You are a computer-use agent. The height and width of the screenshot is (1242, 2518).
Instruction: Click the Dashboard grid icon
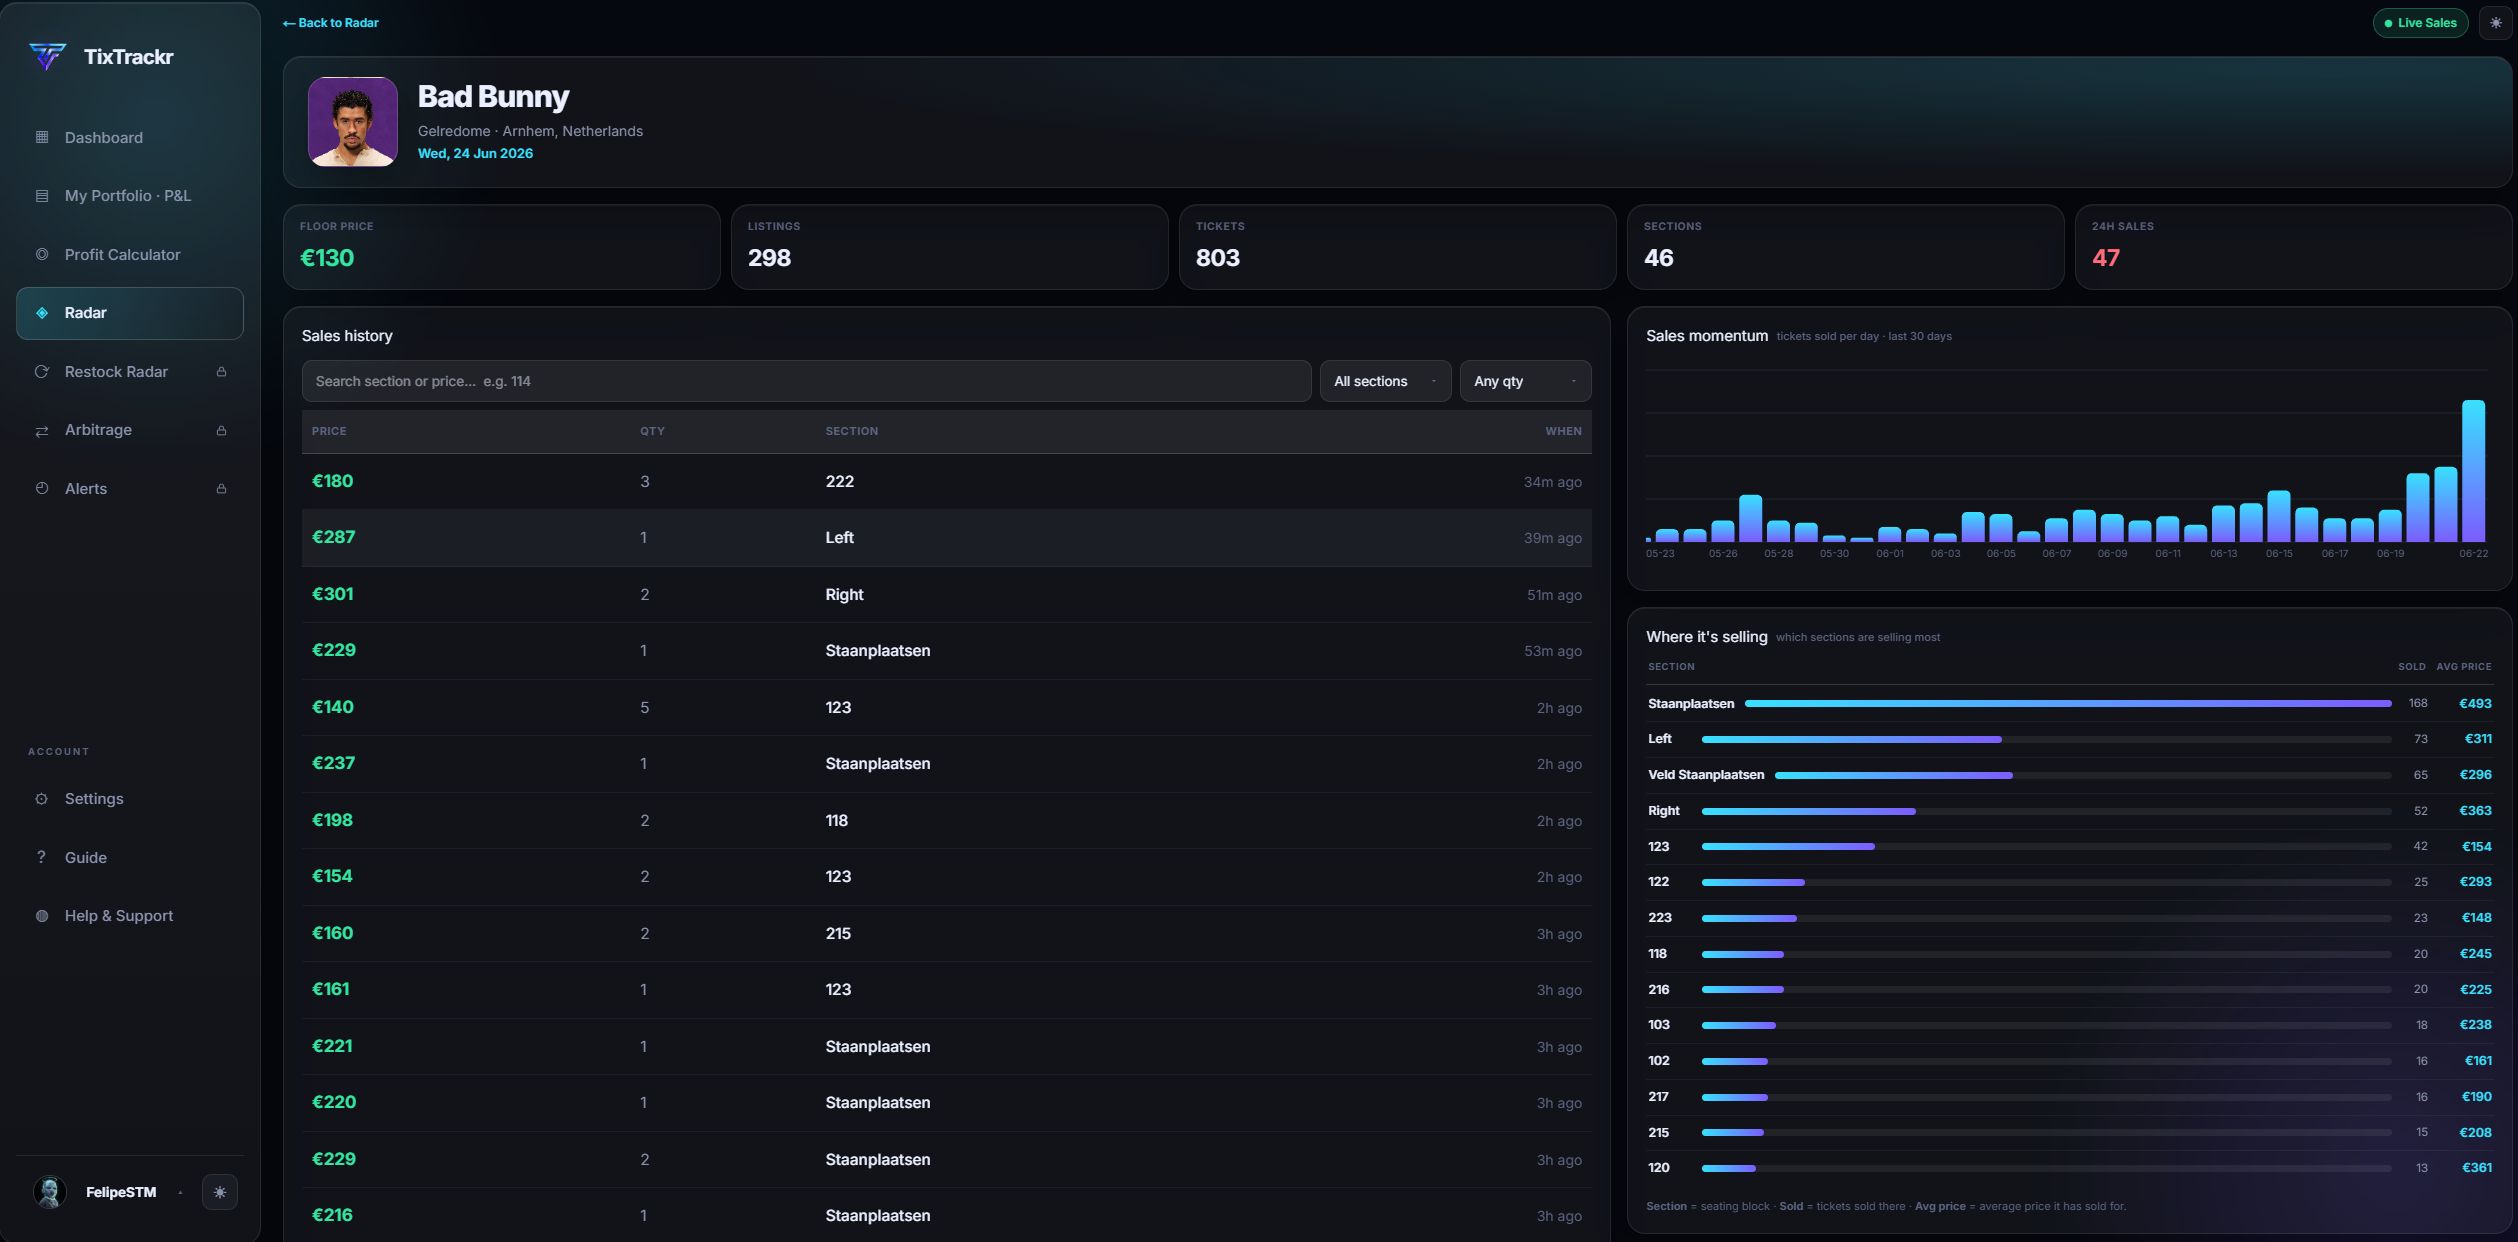(x=42, y=137)
